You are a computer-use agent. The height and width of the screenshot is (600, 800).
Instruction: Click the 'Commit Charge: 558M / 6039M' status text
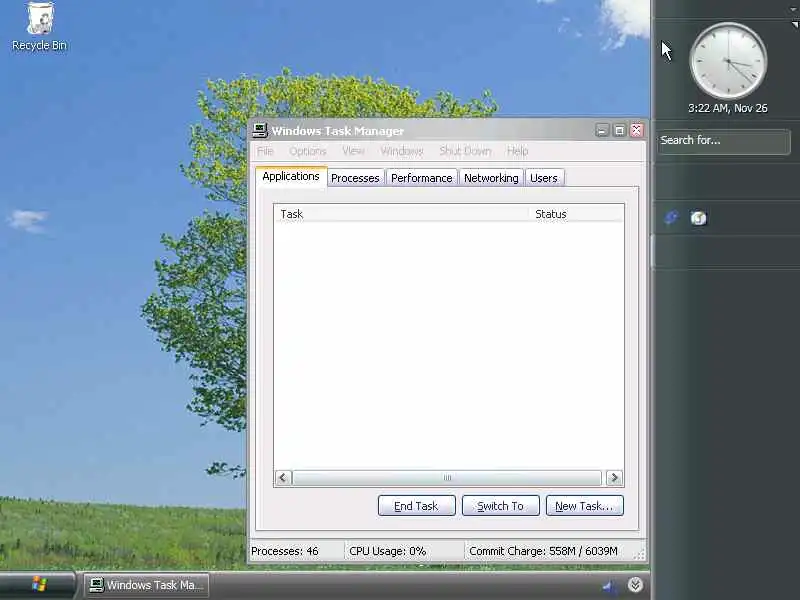(x=543, y=551)
